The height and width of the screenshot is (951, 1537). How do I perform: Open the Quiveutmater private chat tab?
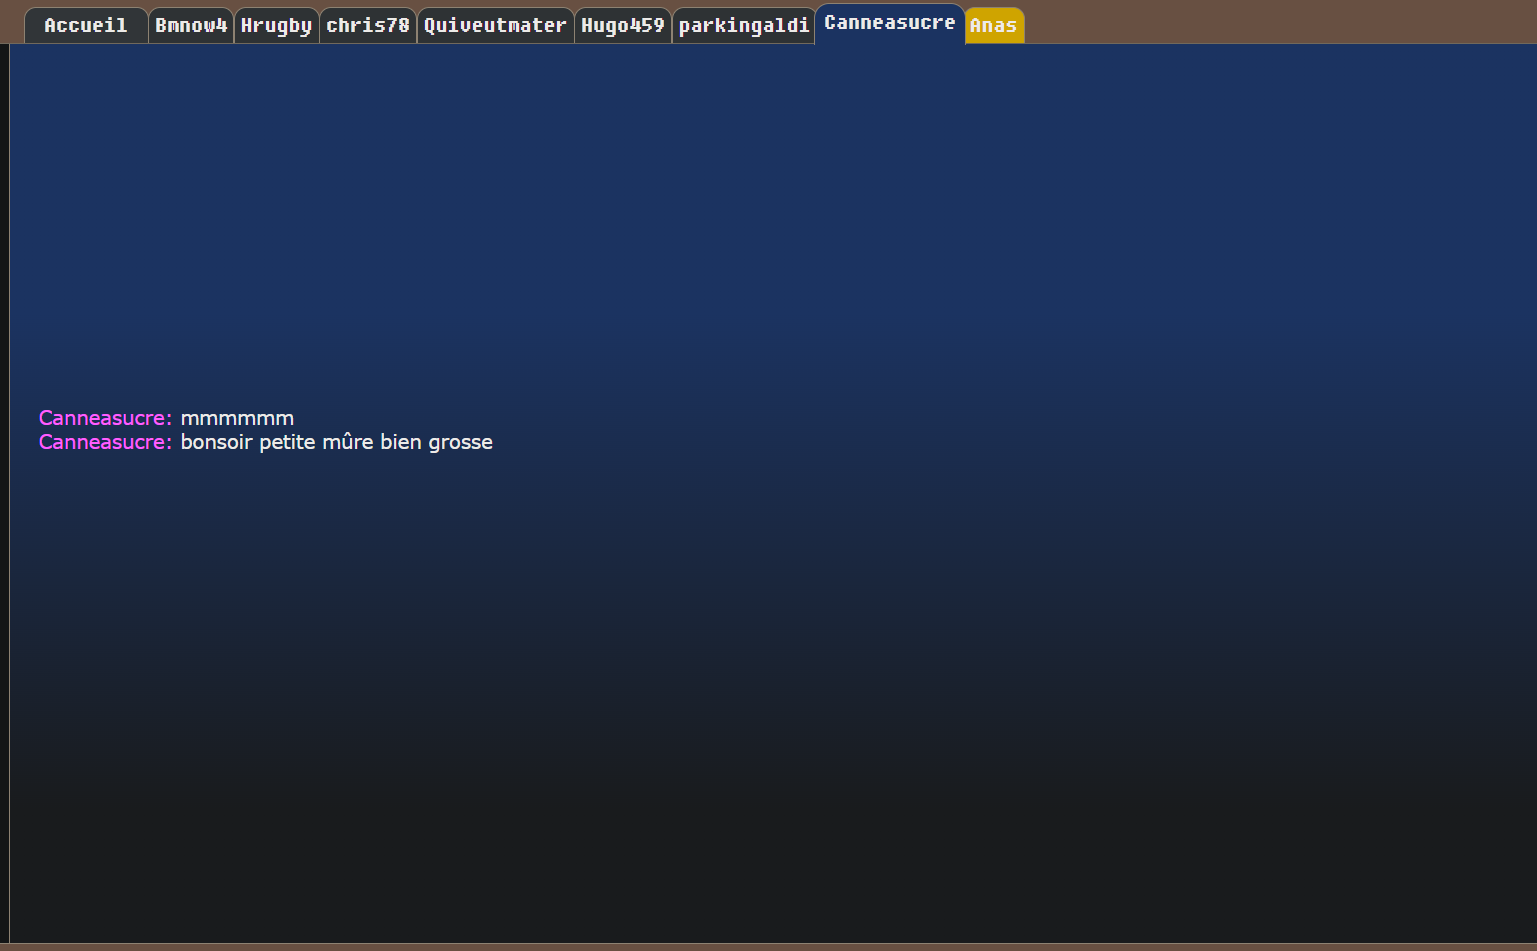(495, 26)
